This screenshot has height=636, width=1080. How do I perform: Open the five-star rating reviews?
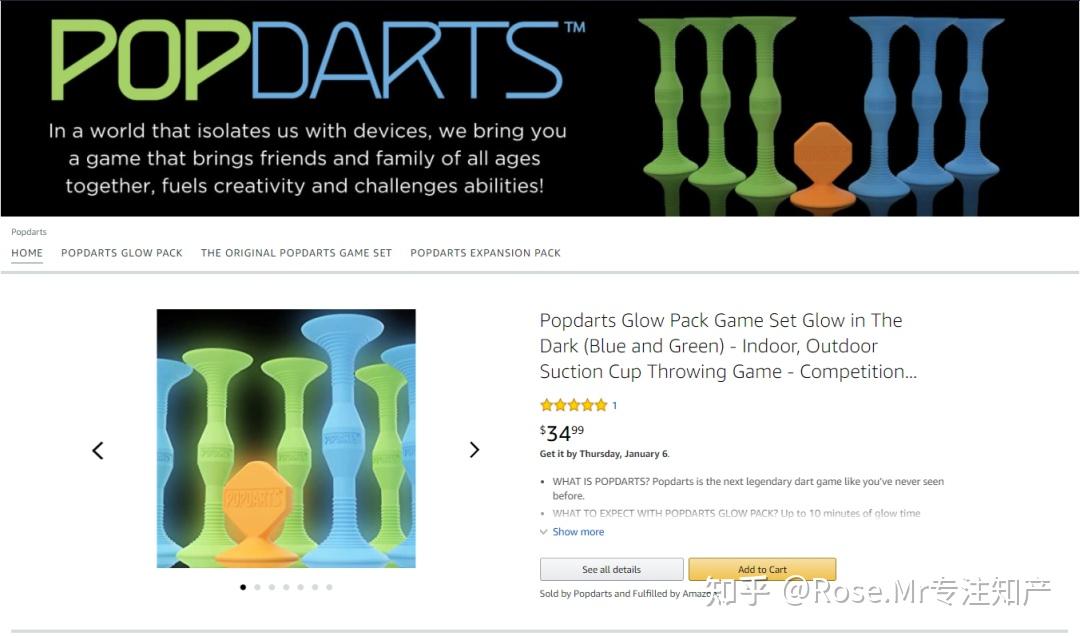[x=574, y=405]
